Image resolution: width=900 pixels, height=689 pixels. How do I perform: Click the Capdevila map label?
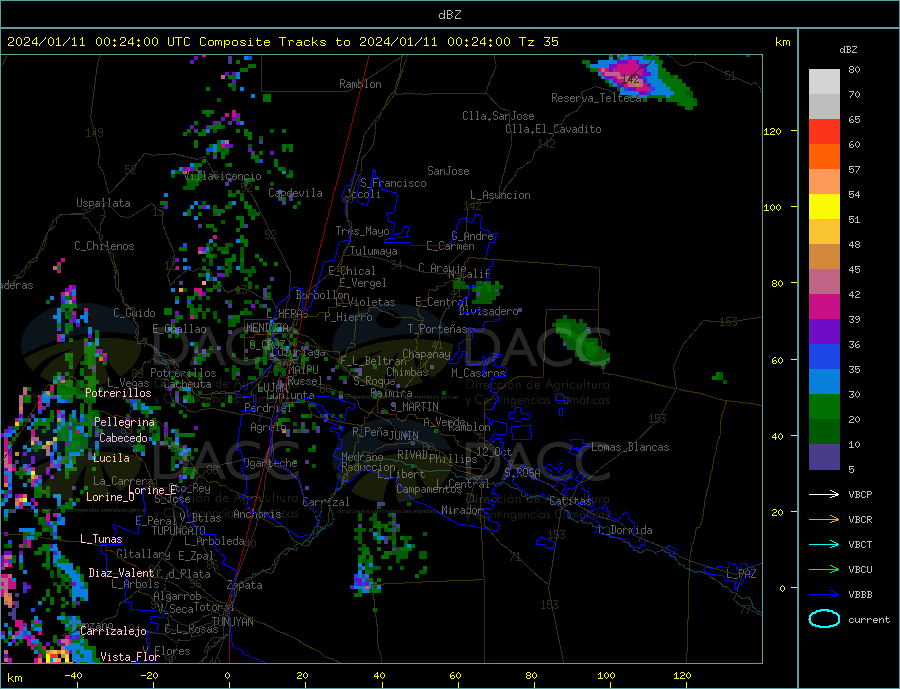(296, 193)
